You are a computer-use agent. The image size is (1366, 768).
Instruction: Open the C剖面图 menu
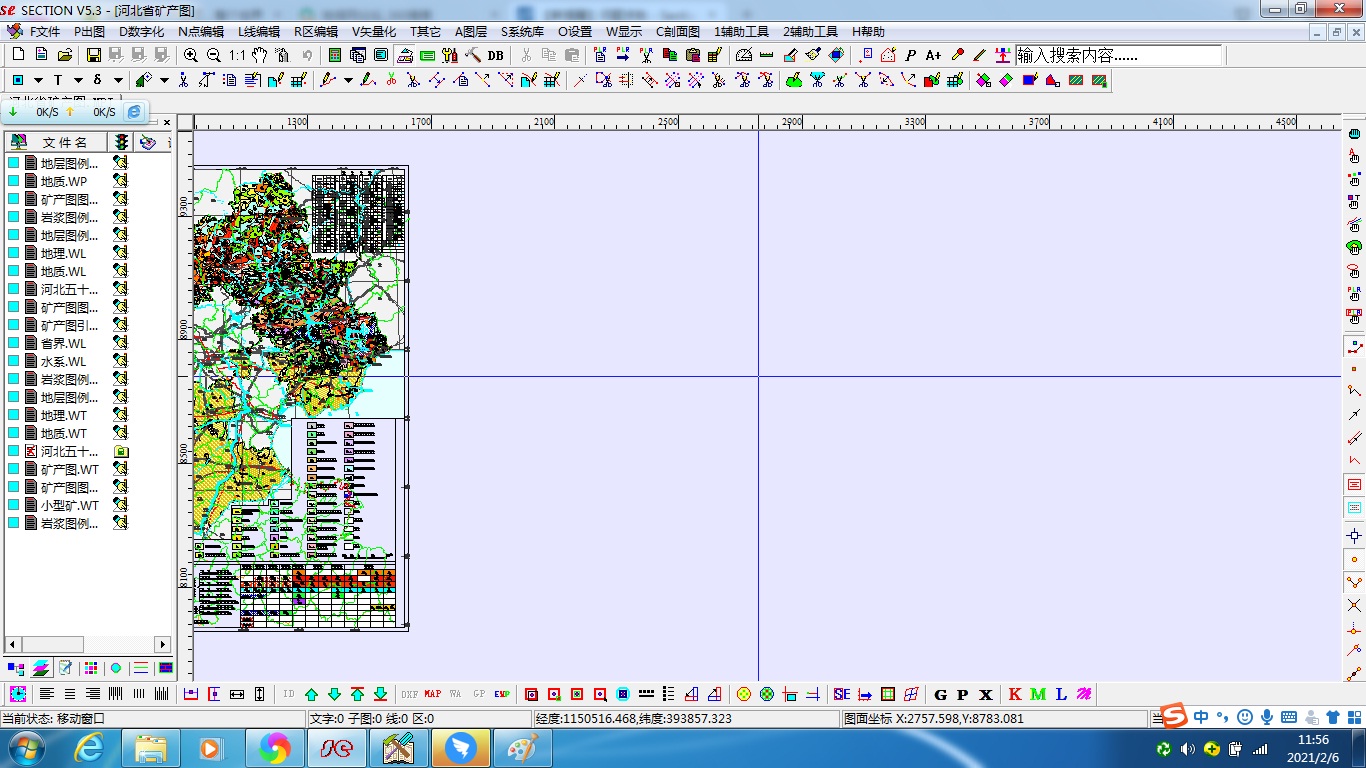(x=678, y=32)
